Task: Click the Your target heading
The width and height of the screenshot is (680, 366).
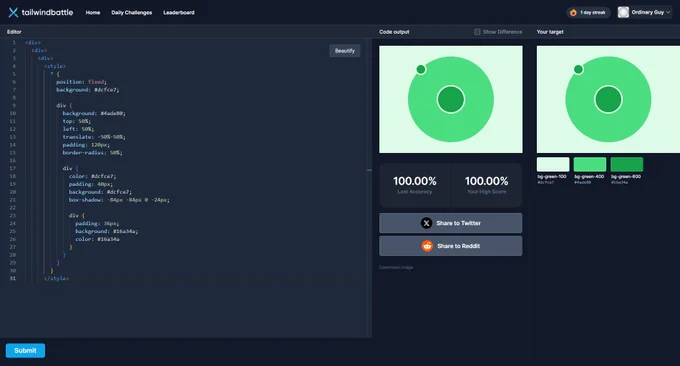Action: (x=550, y=32)
